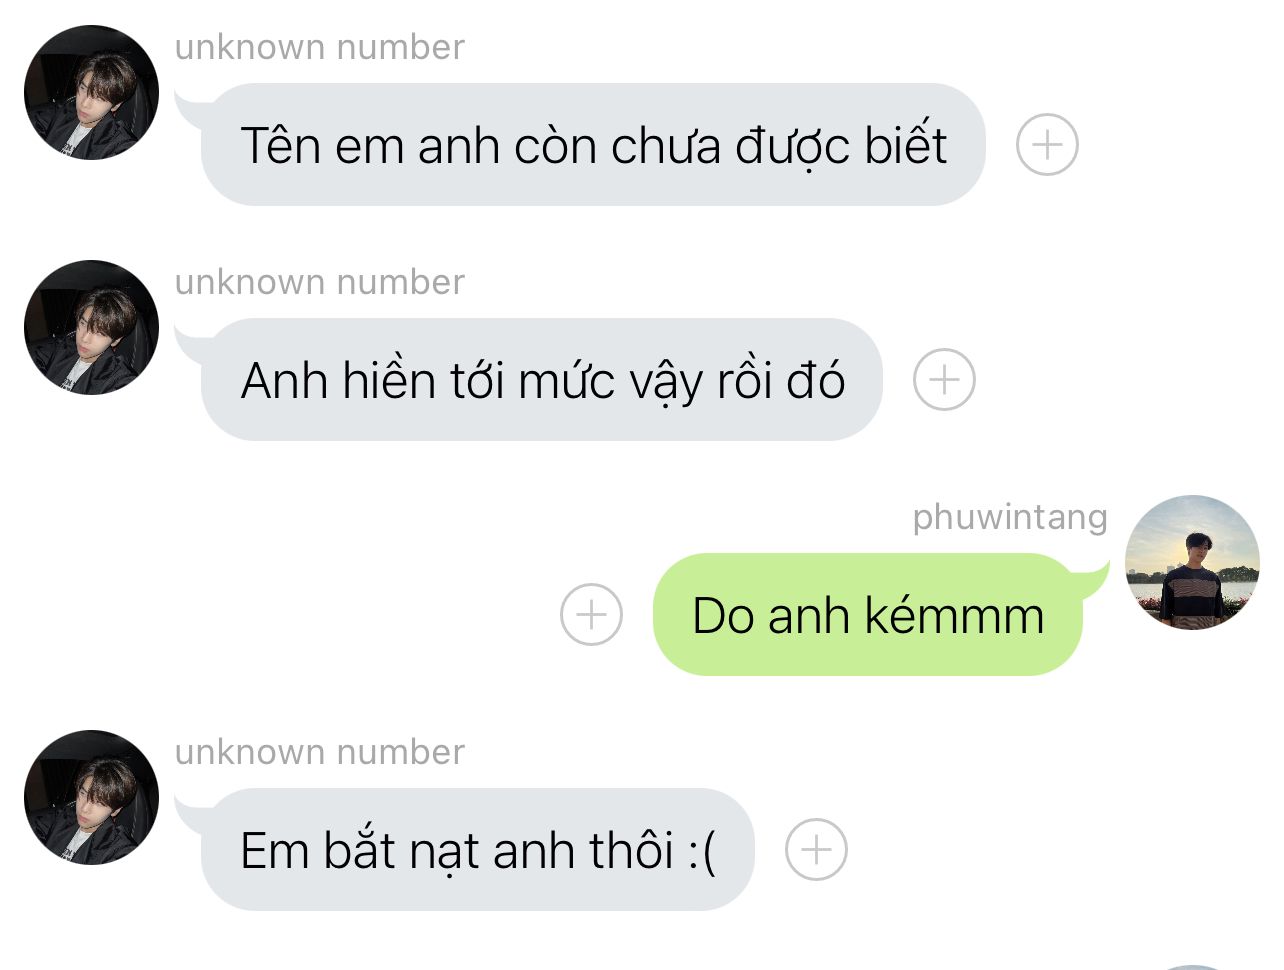Click 'unknown number' label above last message
Viewport: 1284px width, 970px height.
[x=320, y=752]
